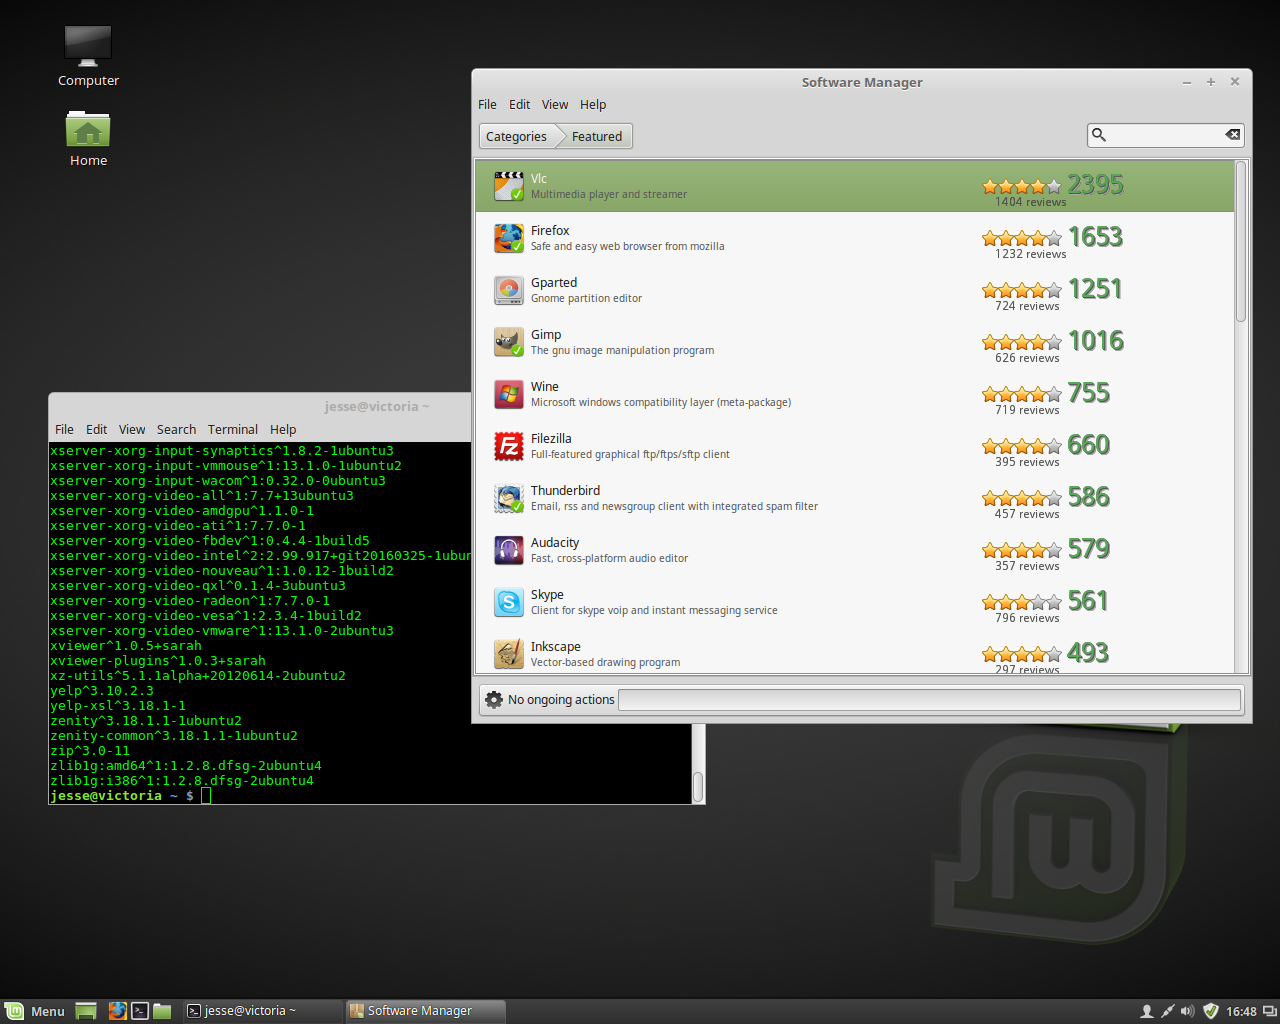Click the network tray icon
Viewport: 1280px width, 1024px height.
click(1167, 1011)
